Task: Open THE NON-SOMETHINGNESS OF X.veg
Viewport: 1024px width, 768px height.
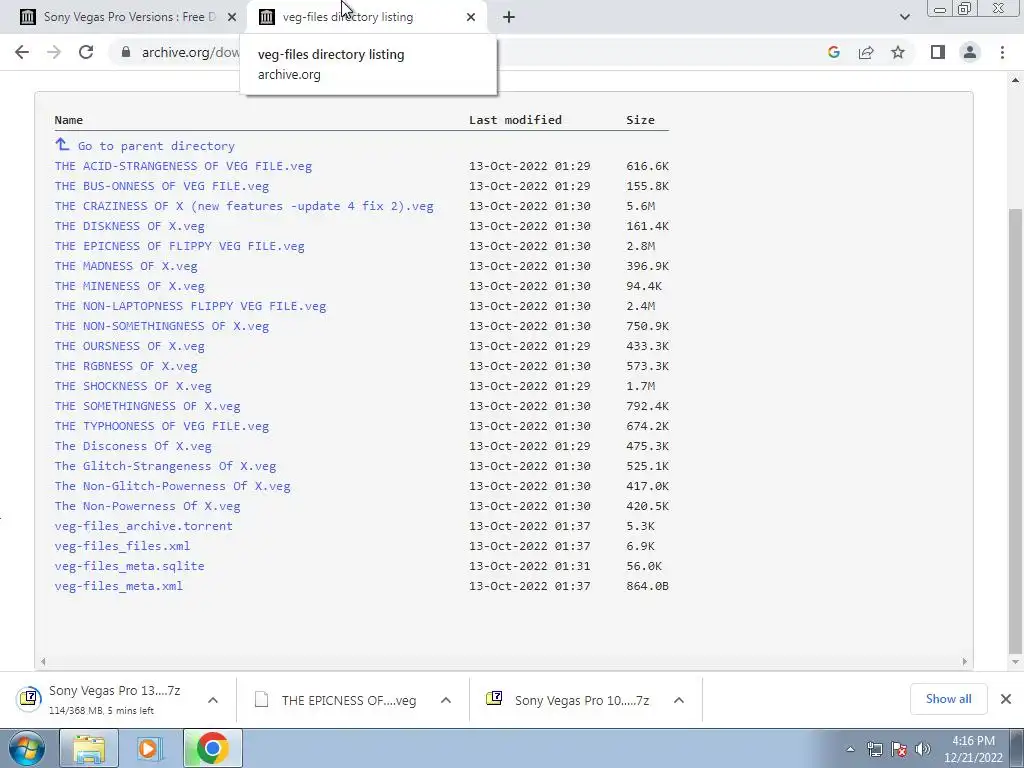Action: (x=162, y=326)
